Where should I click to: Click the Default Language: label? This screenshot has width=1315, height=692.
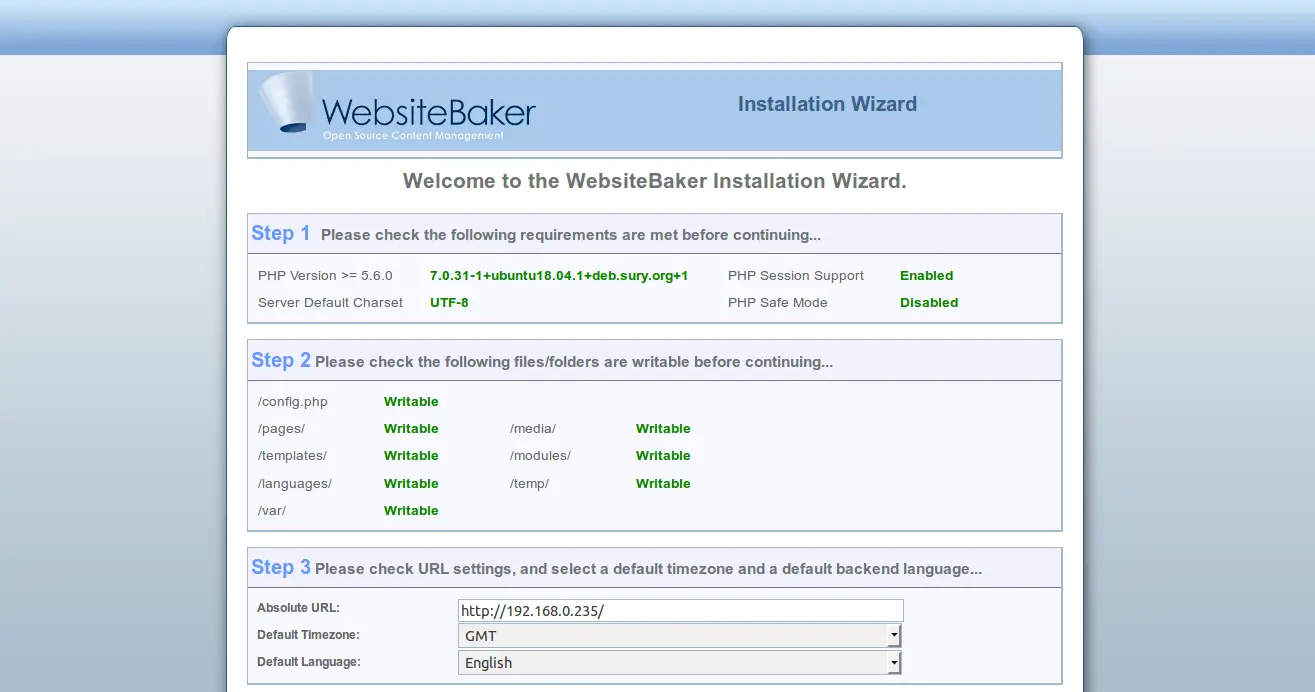[x=309, y=662]
